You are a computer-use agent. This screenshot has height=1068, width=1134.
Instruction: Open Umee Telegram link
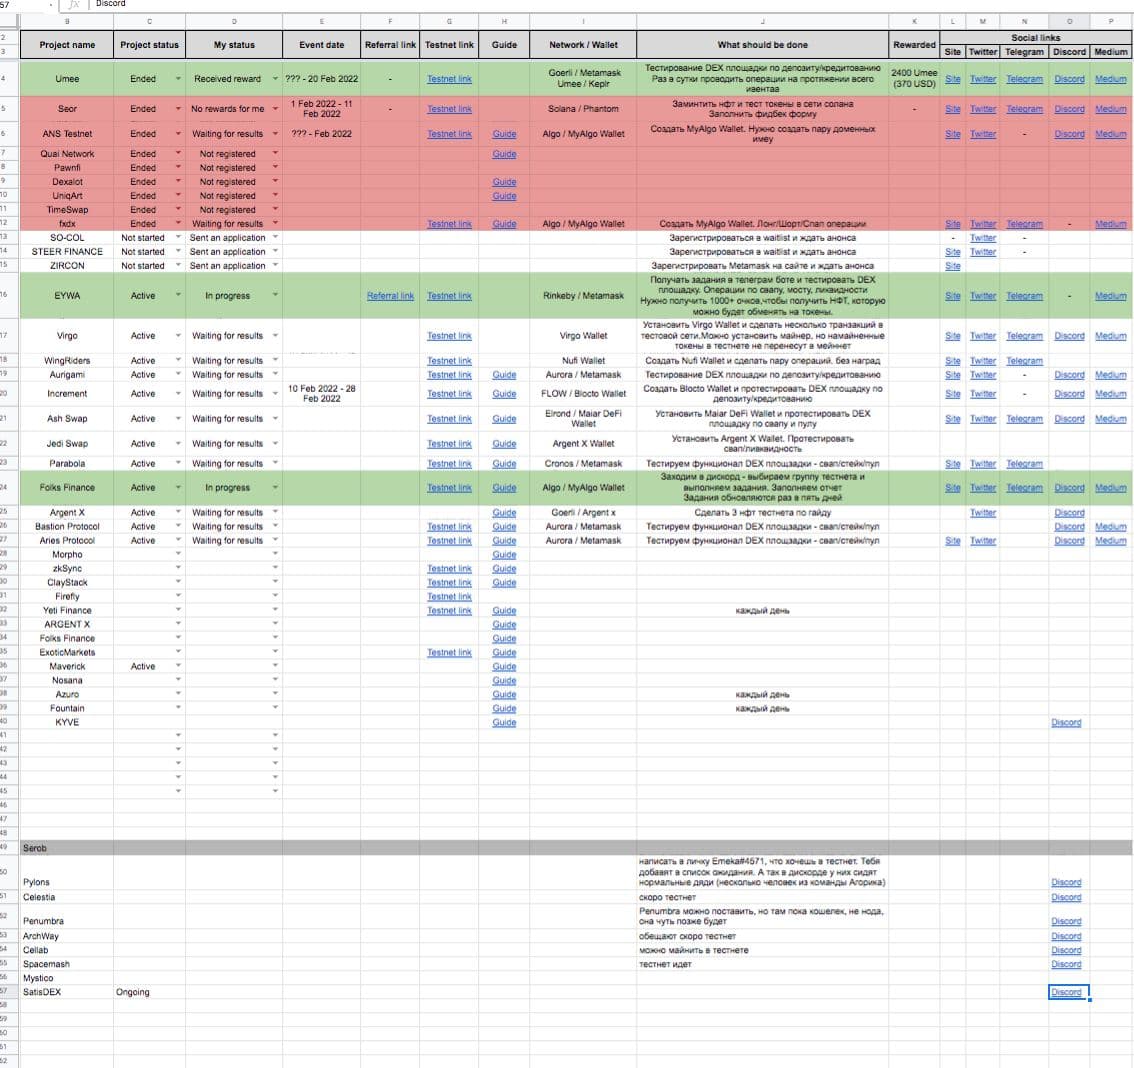1025,79
